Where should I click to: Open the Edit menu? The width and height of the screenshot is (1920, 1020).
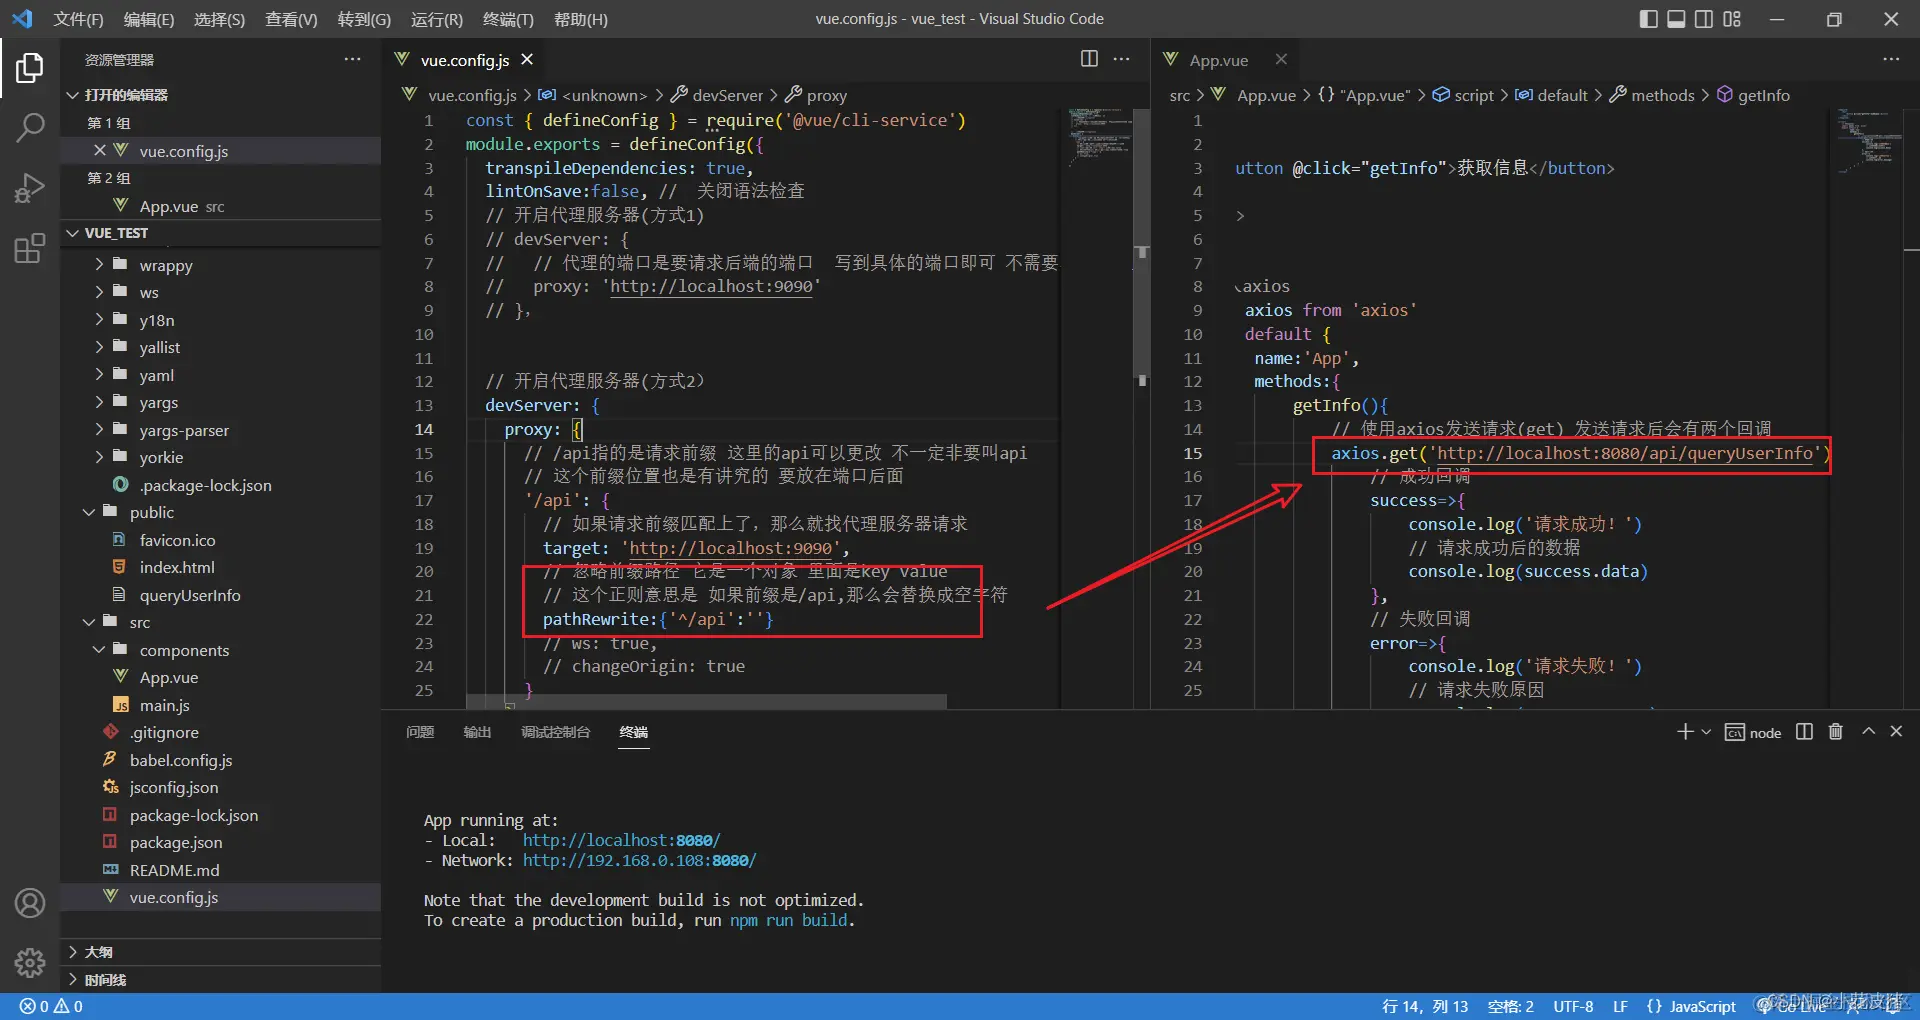point(149,19)
